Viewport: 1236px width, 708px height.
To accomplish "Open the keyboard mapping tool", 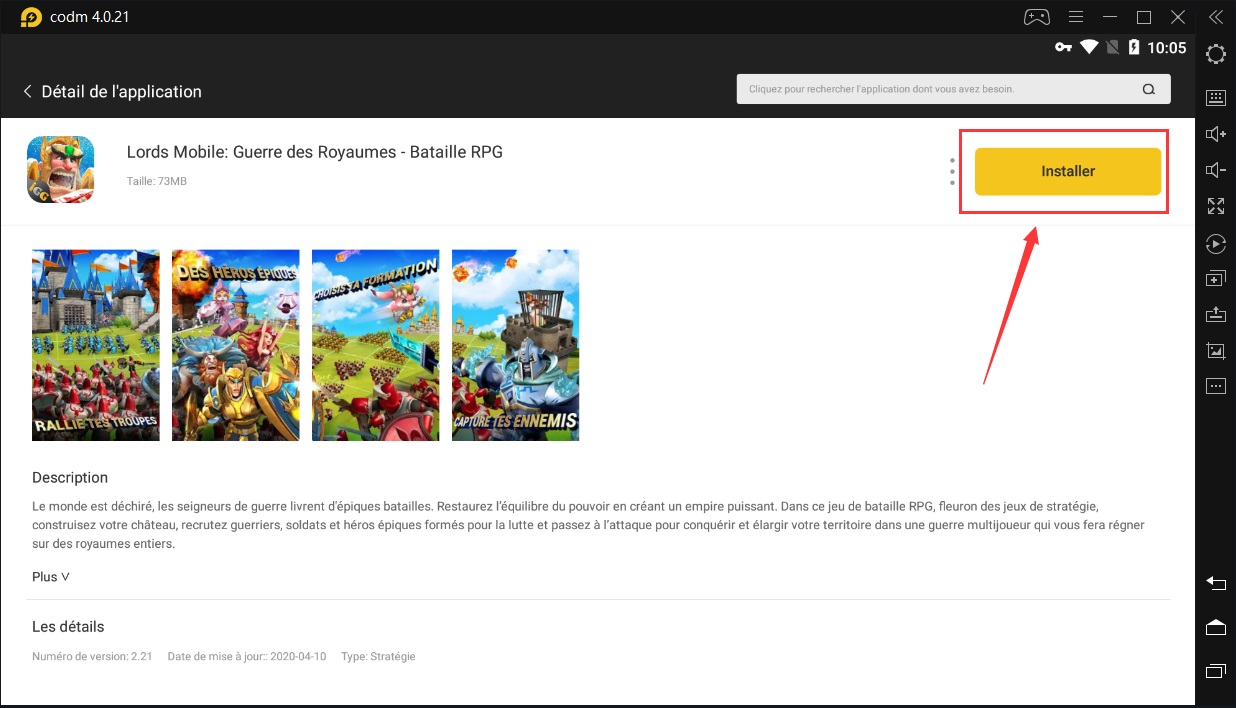I will click(1215, 97).
